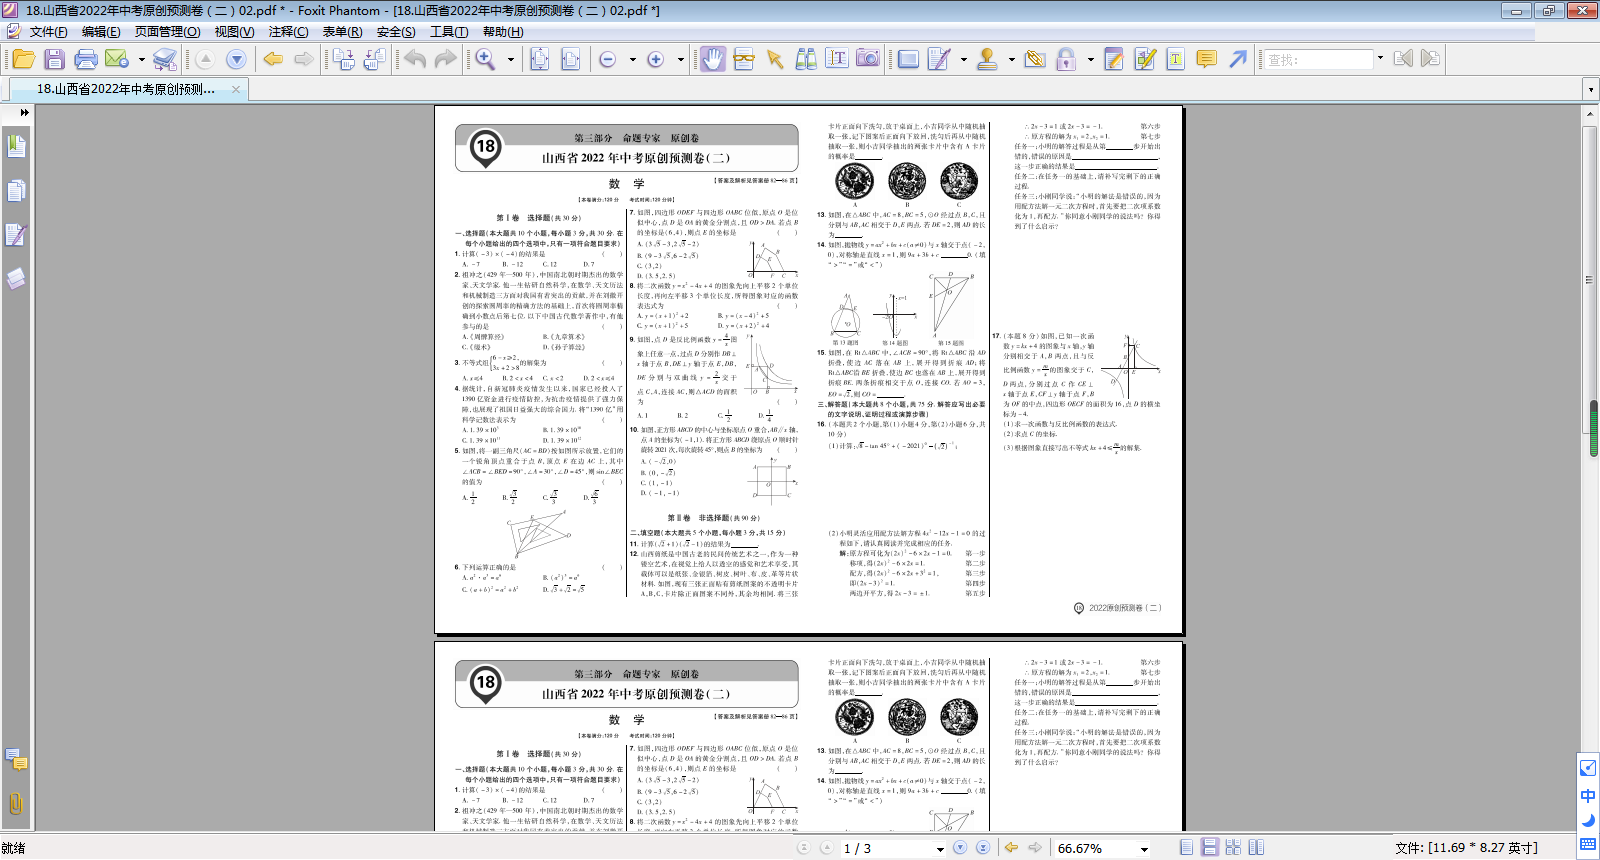Image resolution: width=1600 pixels, height=860 pixels.
Task: Go to next page in status bar
Action: click(960, 847)
